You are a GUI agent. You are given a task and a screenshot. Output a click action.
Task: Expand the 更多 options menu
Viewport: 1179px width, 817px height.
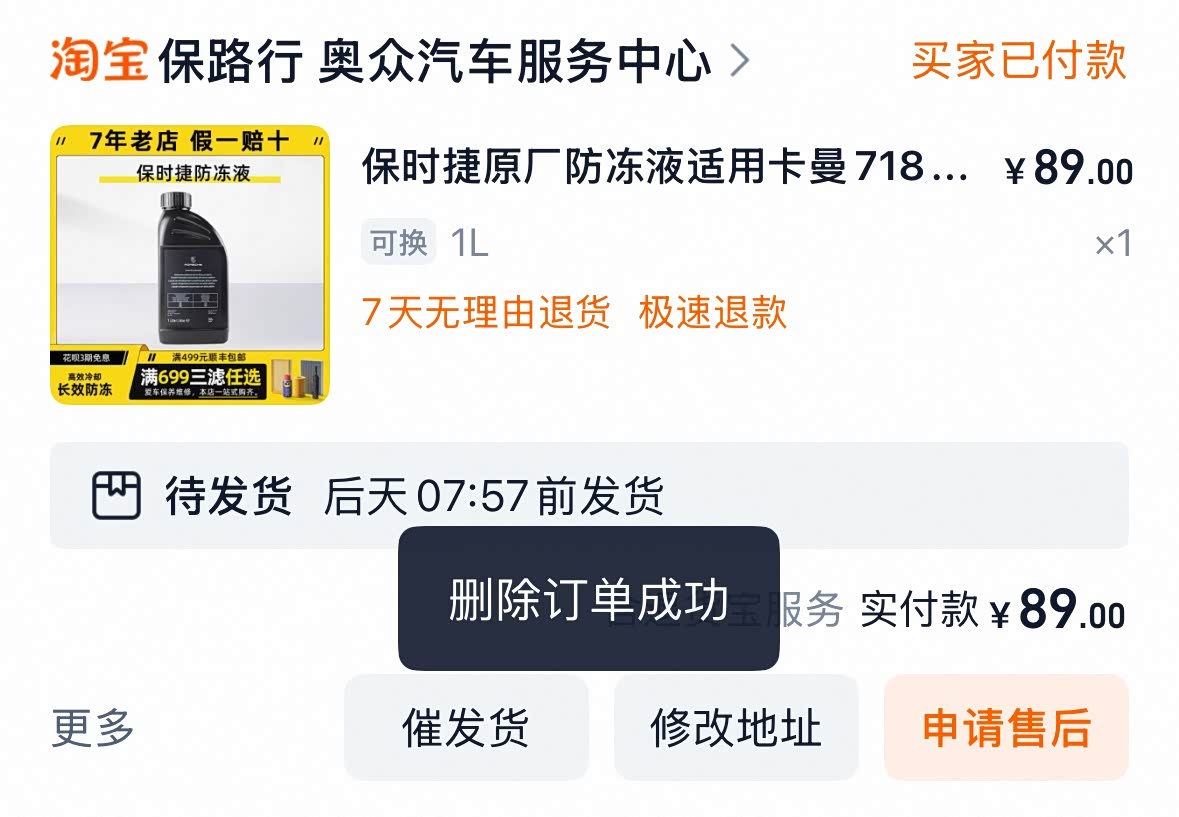click(x=92, y=728)
